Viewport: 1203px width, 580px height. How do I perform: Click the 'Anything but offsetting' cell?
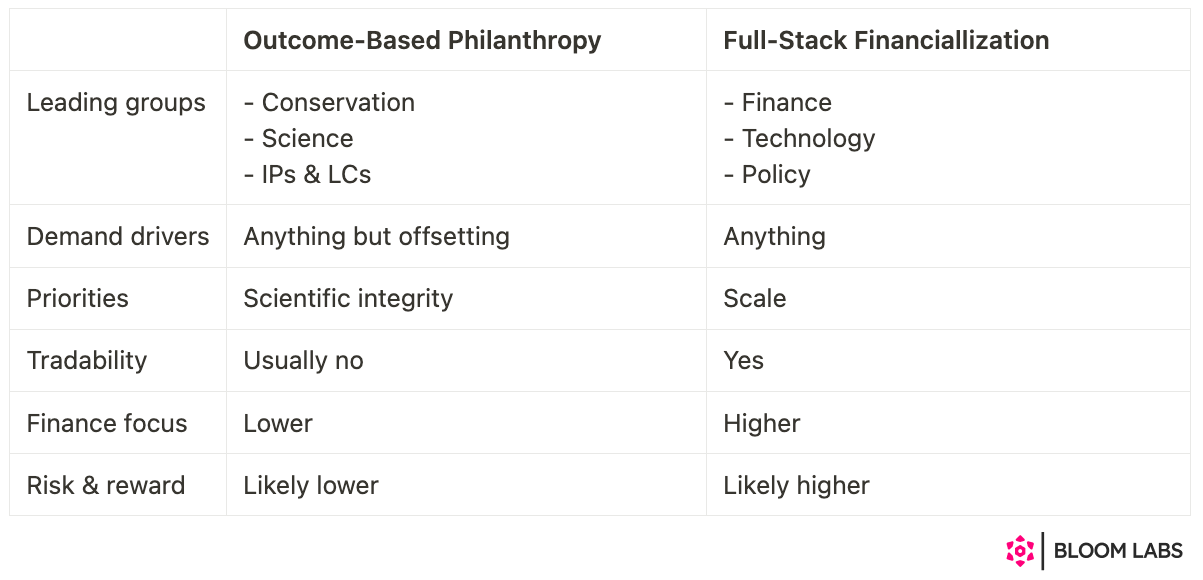(377, 237)
